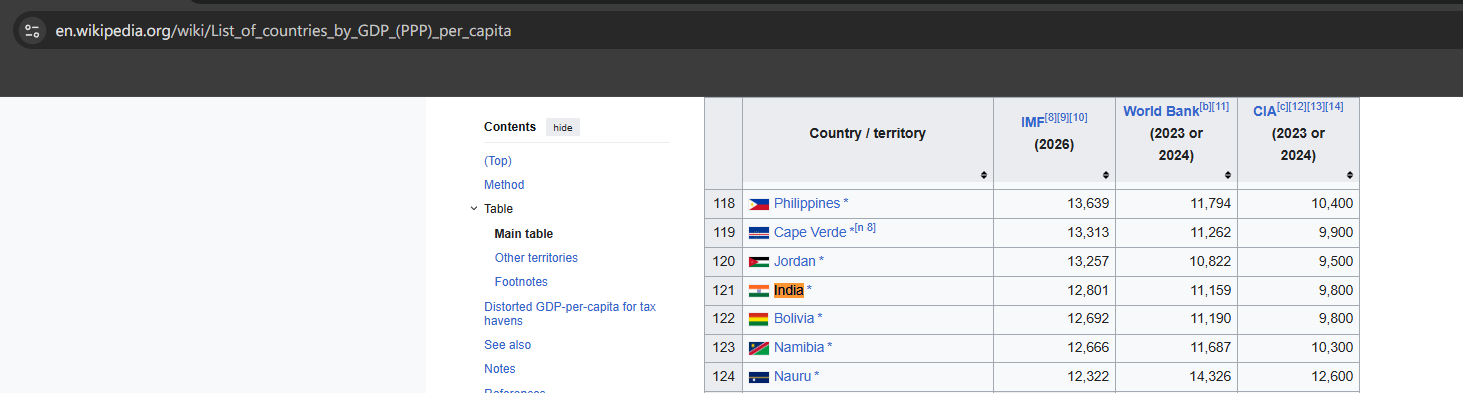Image resolution: width=1463 pixels, height=393 pixels.
Task: Open the World Bank header link
Action: pyautogui.click(x=1161, y=111)
